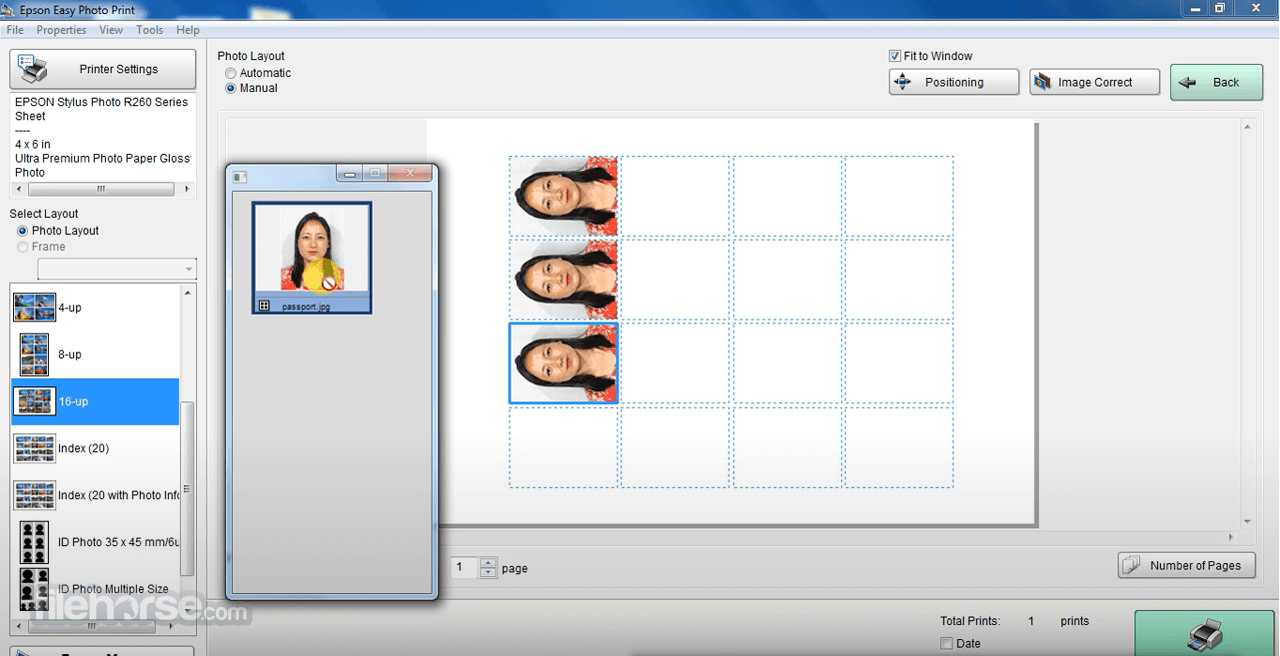The height and width of the screenshot is (656, 1280).
Task: Select ID Photo 35 x 45 mm icon
Action: [34, 542]
